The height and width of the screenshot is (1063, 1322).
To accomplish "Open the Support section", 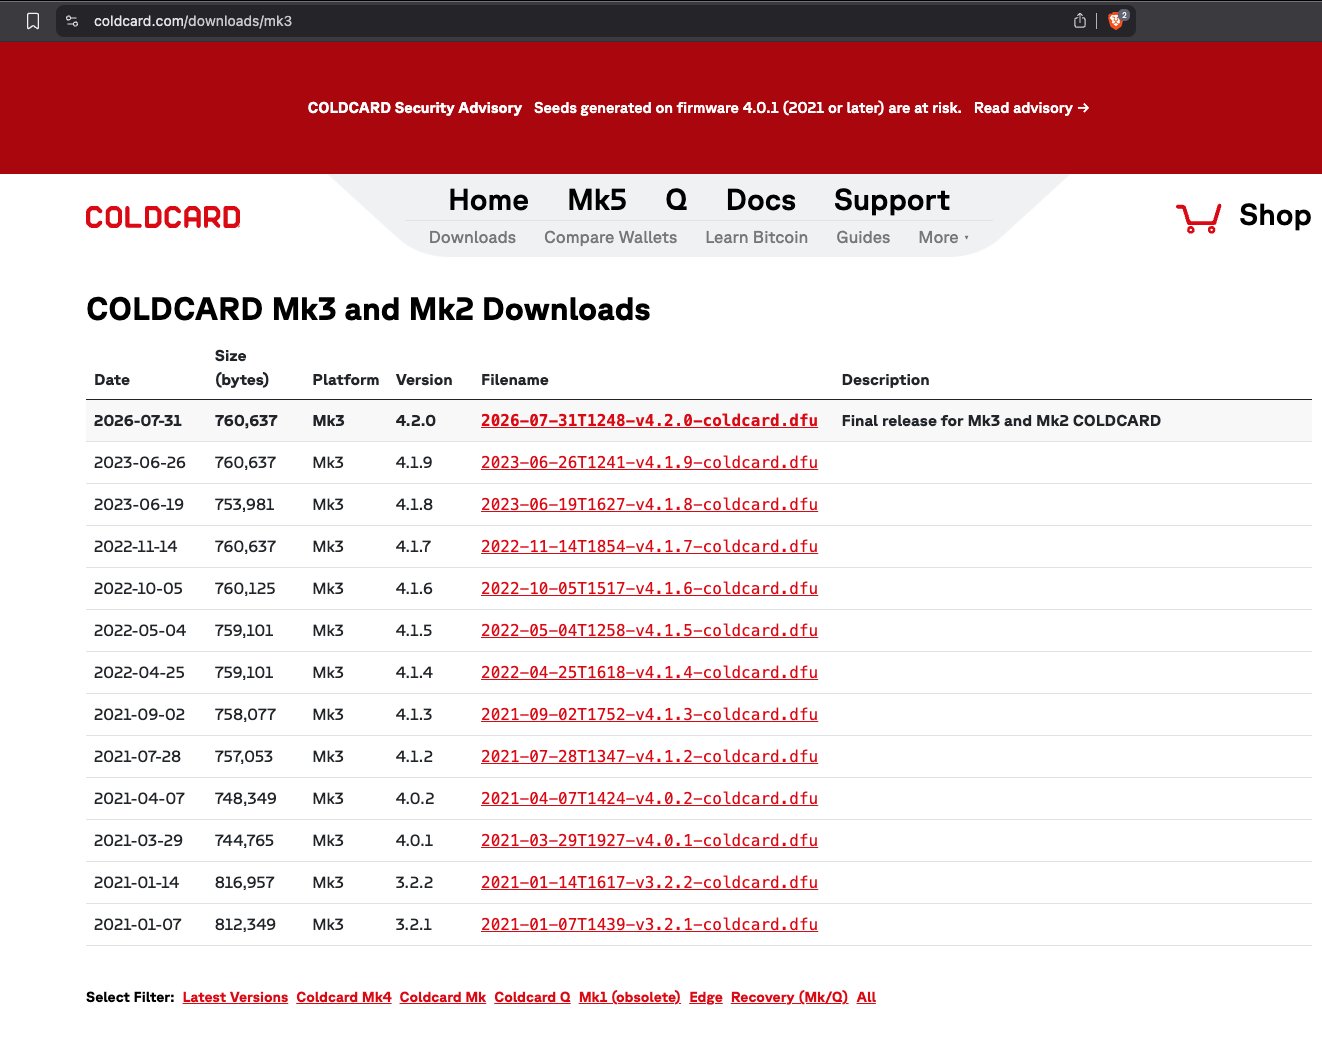I will tap(892, 200).
